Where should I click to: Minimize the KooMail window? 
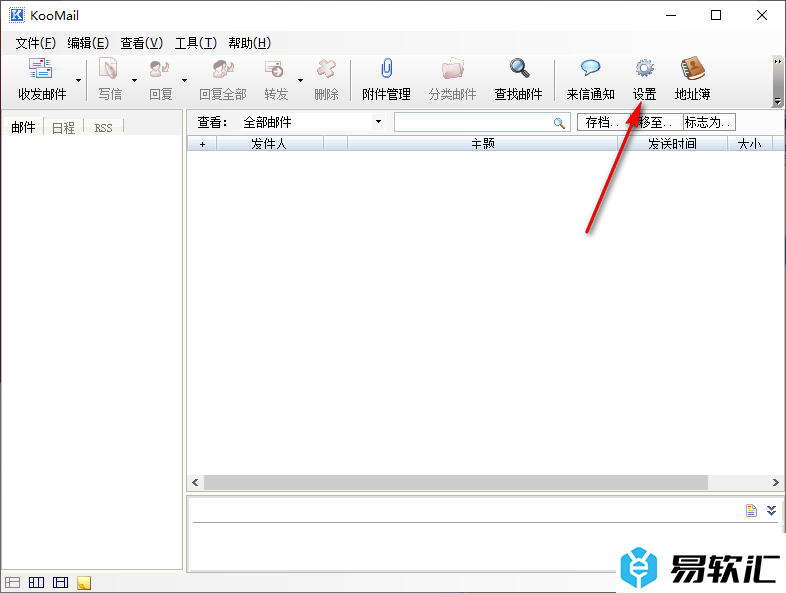(671, 15)
